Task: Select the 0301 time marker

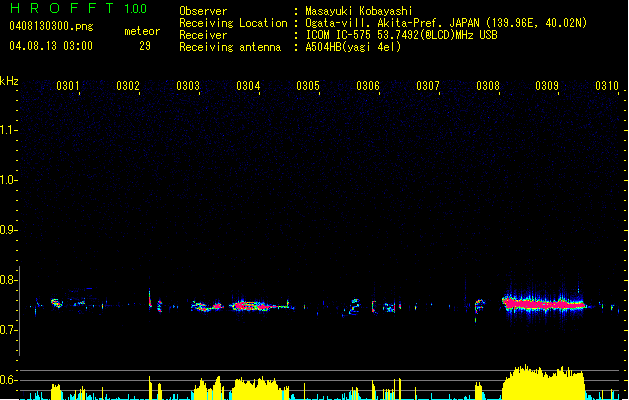Action: tap(68, 86)
